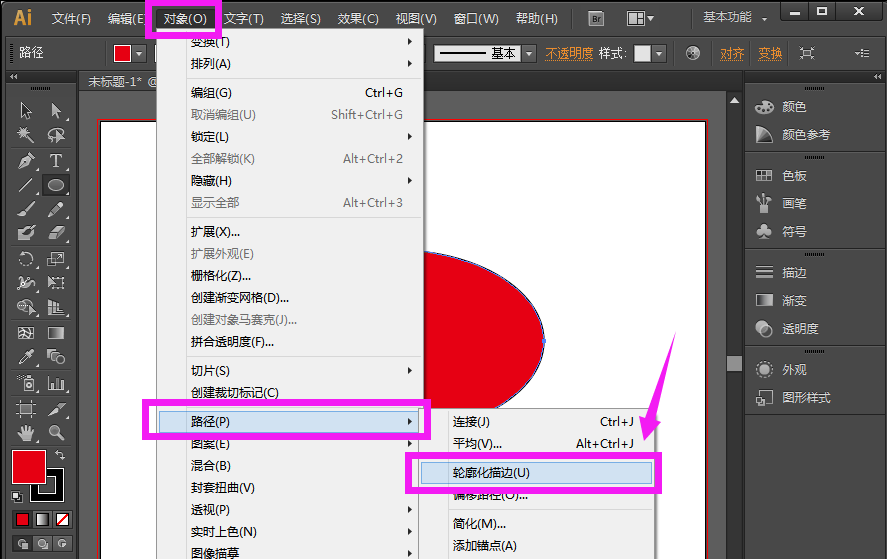
Task: Select the Zoom magnifier tool
Action: (x=56, y=433)
